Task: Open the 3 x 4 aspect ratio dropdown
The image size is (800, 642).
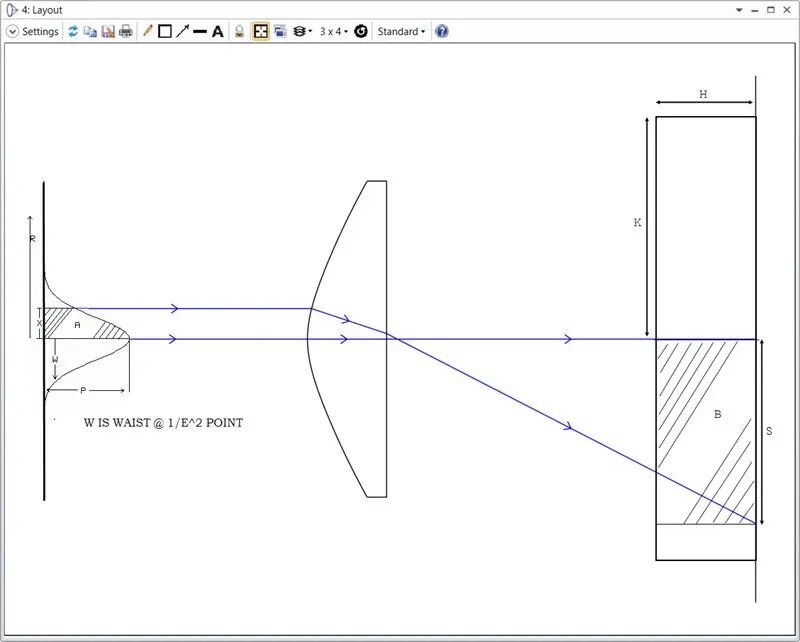Action: 334,31
